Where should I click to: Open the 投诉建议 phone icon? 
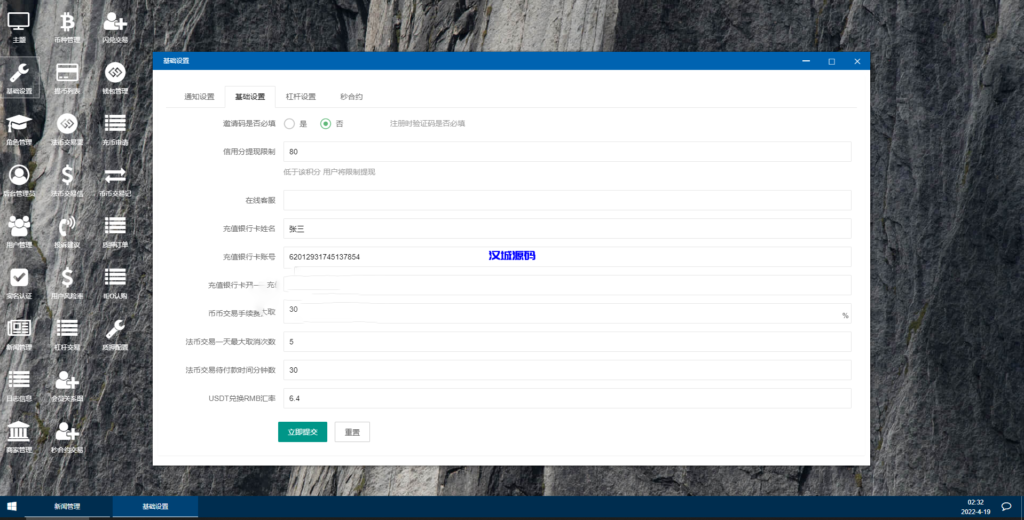pyautogui.click(x=67, y=228)
